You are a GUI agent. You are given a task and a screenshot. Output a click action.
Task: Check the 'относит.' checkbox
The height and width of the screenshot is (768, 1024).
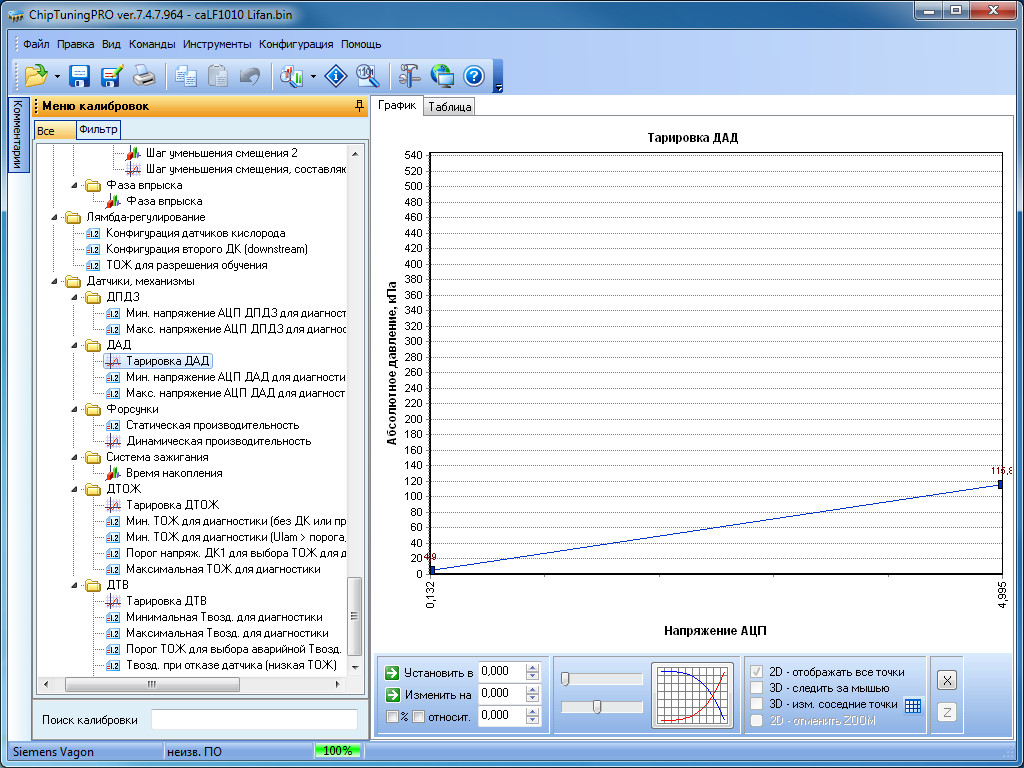(x=419, y=716)
